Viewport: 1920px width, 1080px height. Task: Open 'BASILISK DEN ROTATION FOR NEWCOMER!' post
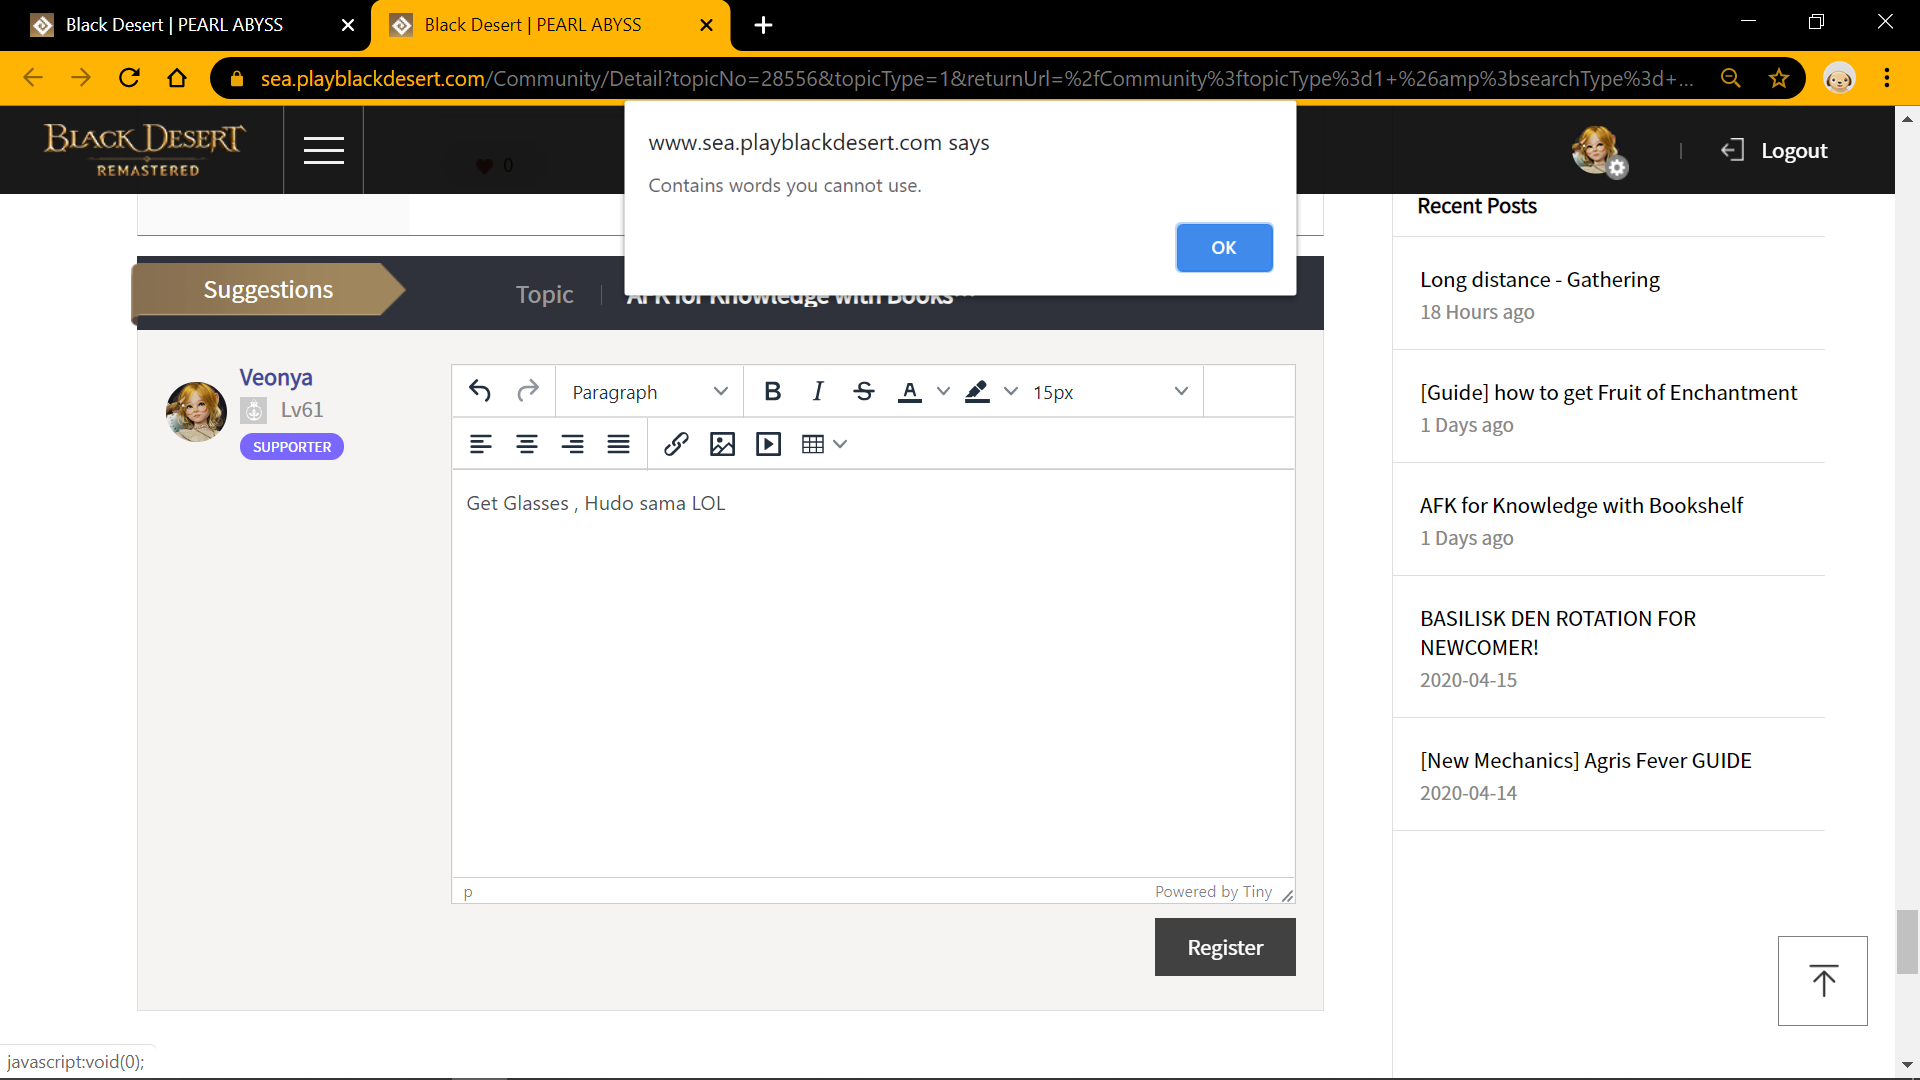(x=1557, y=633)
